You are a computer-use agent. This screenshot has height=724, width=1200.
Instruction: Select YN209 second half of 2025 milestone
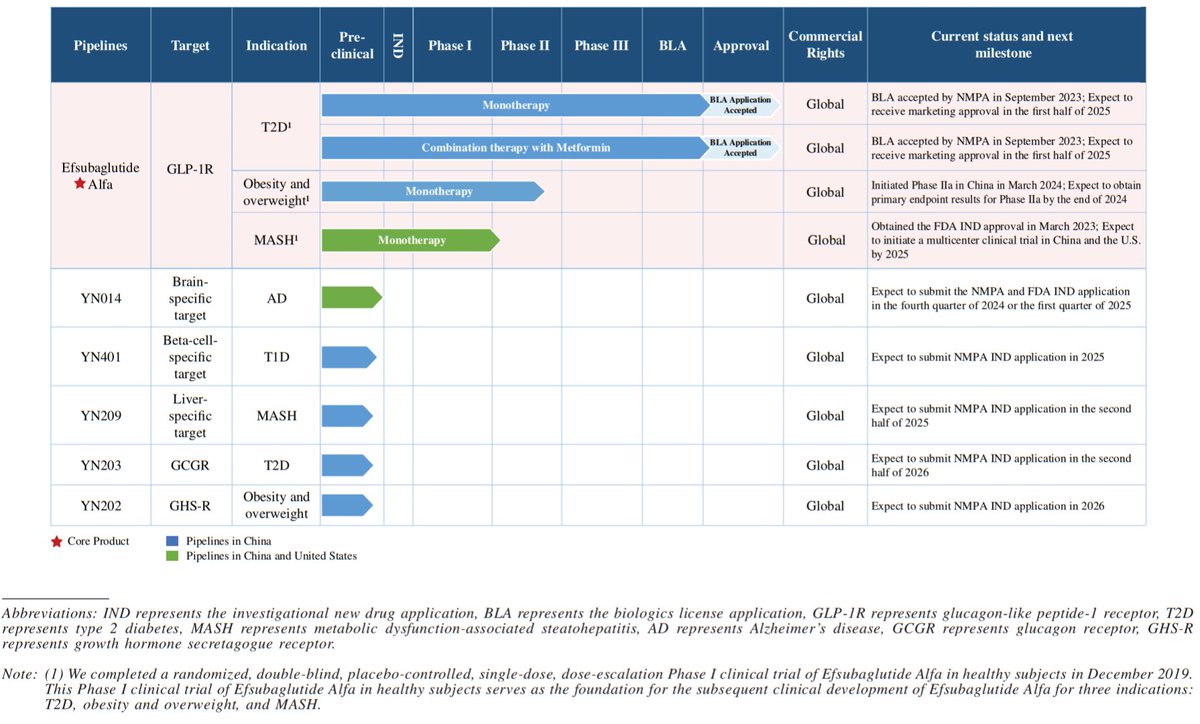tap(1002, 416)
